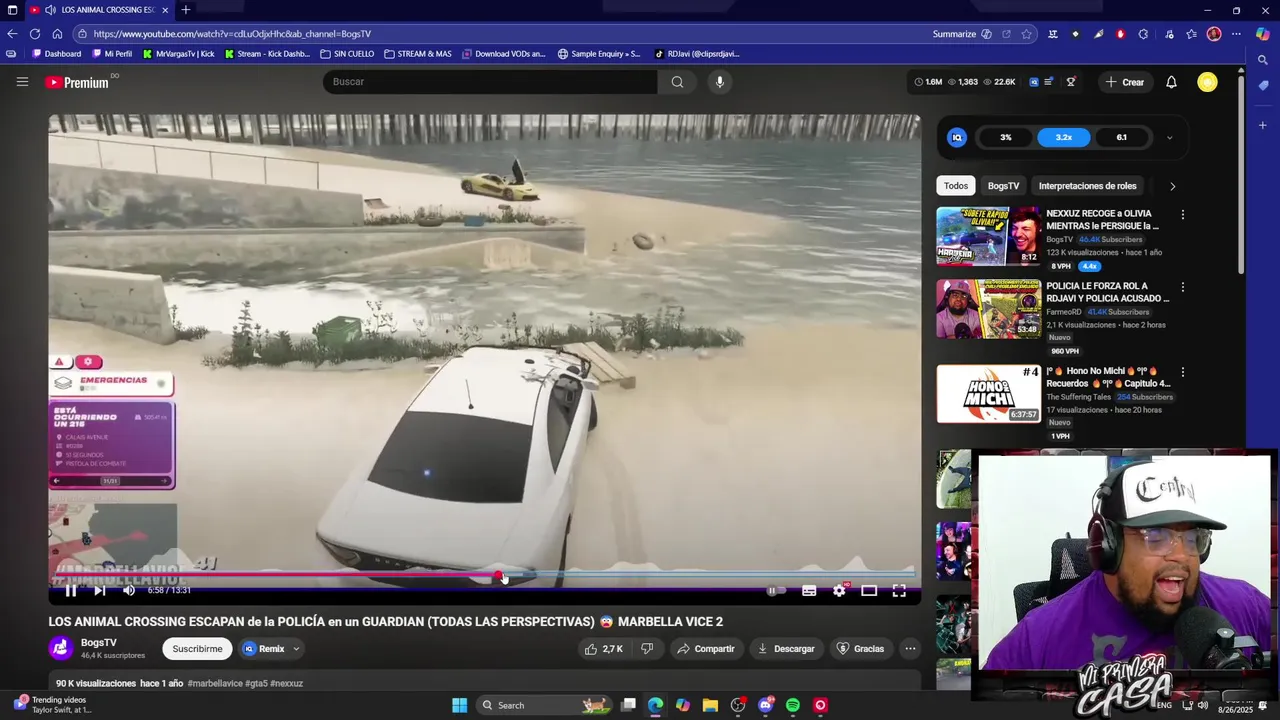Switch to theater mode

[x=869, y=591]
